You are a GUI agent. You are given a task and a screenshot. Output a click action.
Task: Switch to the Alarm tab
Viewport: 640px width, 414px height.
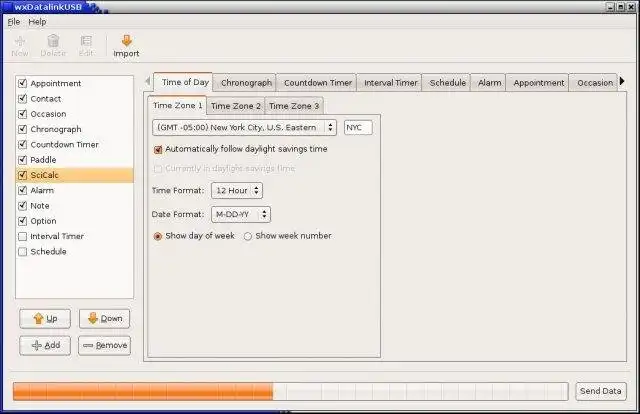coord(489,82)
